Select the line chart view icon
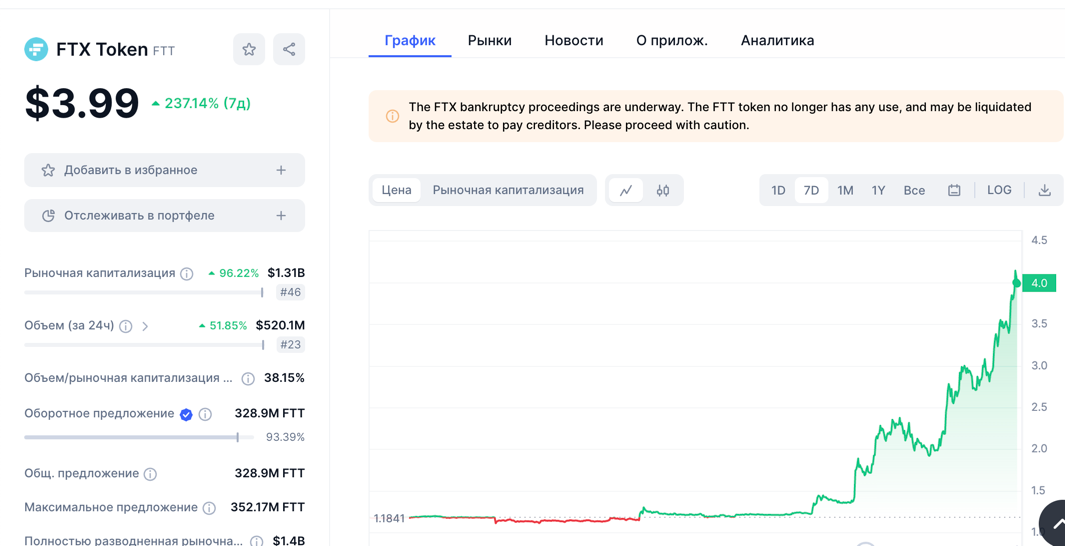The height and width of the screenshot is (546, 1065). [x=626, y=190]
